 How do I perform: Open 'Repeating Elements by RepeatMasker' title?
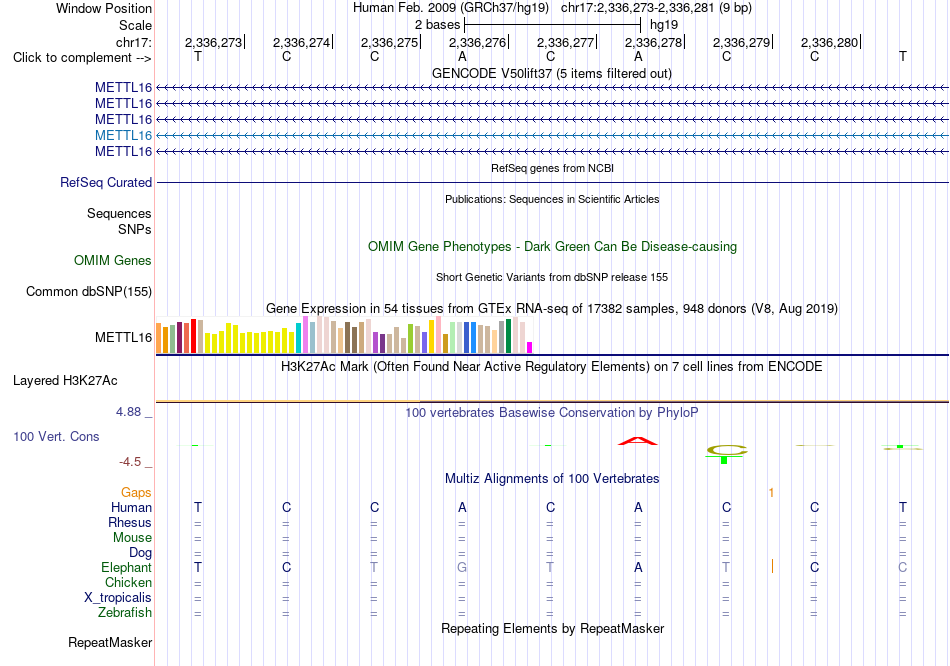[x=552, y=628]
